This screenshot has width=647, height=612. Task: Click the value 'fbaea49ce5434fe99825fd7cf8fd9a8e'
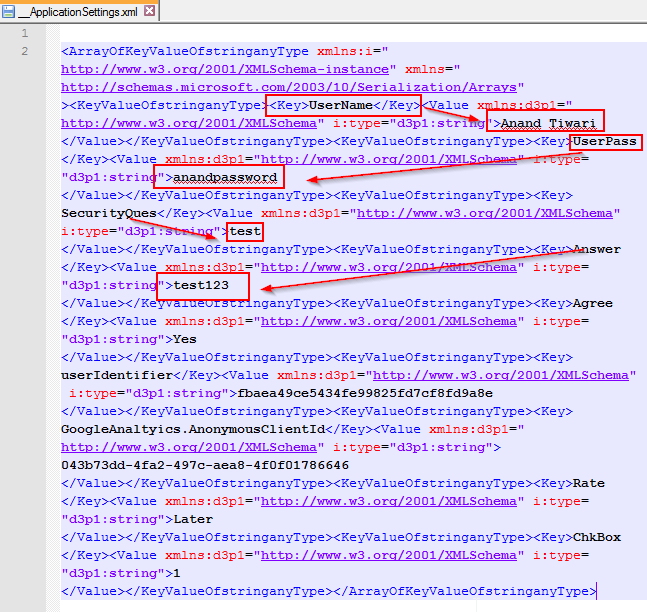(x=365, y=393)
